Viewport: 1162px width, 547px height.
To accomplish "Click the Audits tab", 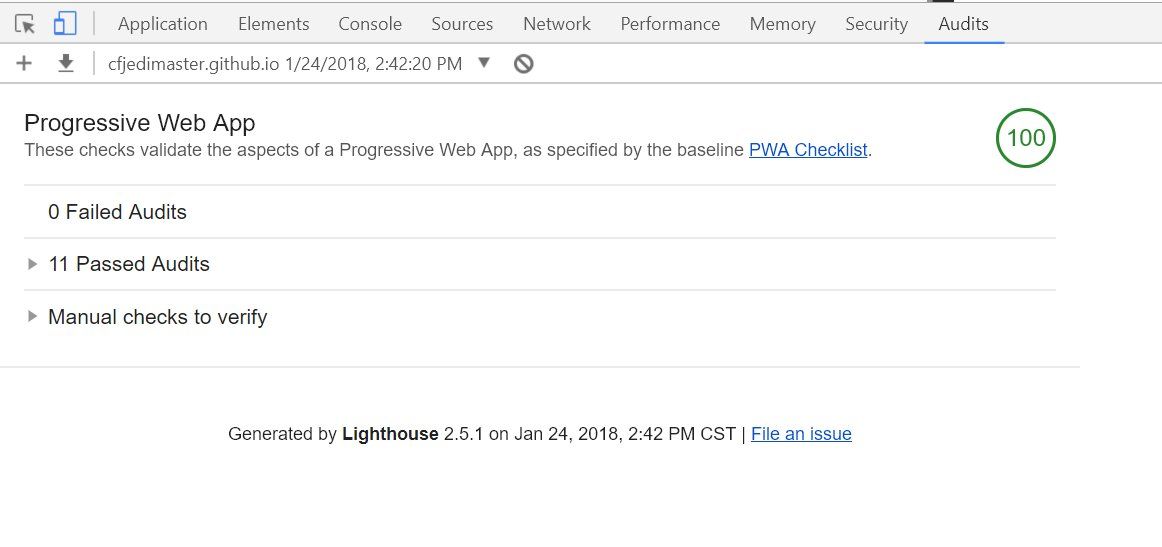I will (963, 24).
